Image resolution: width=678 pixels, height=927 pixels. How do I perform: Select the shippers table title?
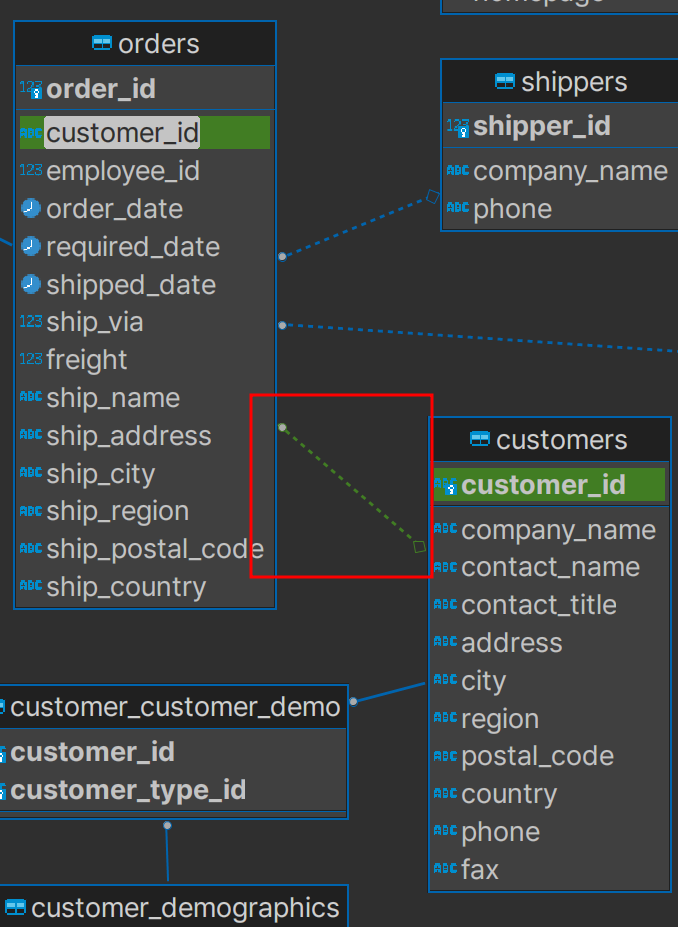pos(574,82)
